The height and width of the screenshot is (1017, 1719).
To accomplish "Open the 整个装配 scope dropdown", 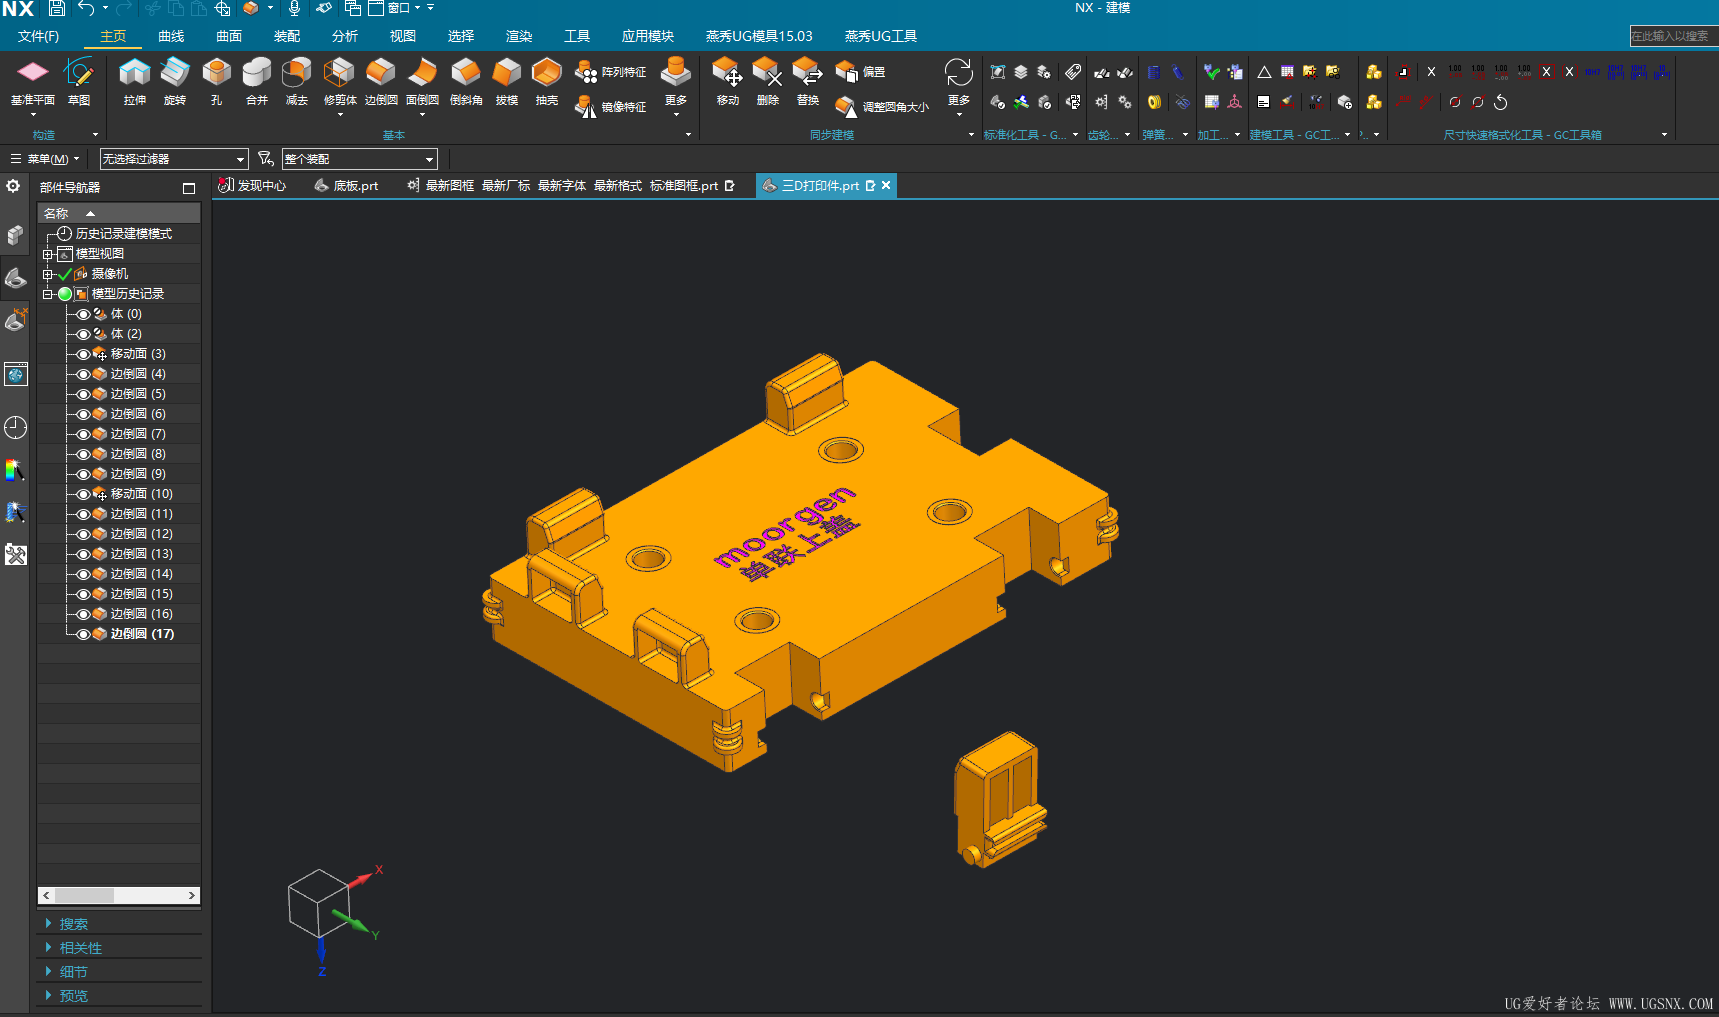I will (428, 158).
